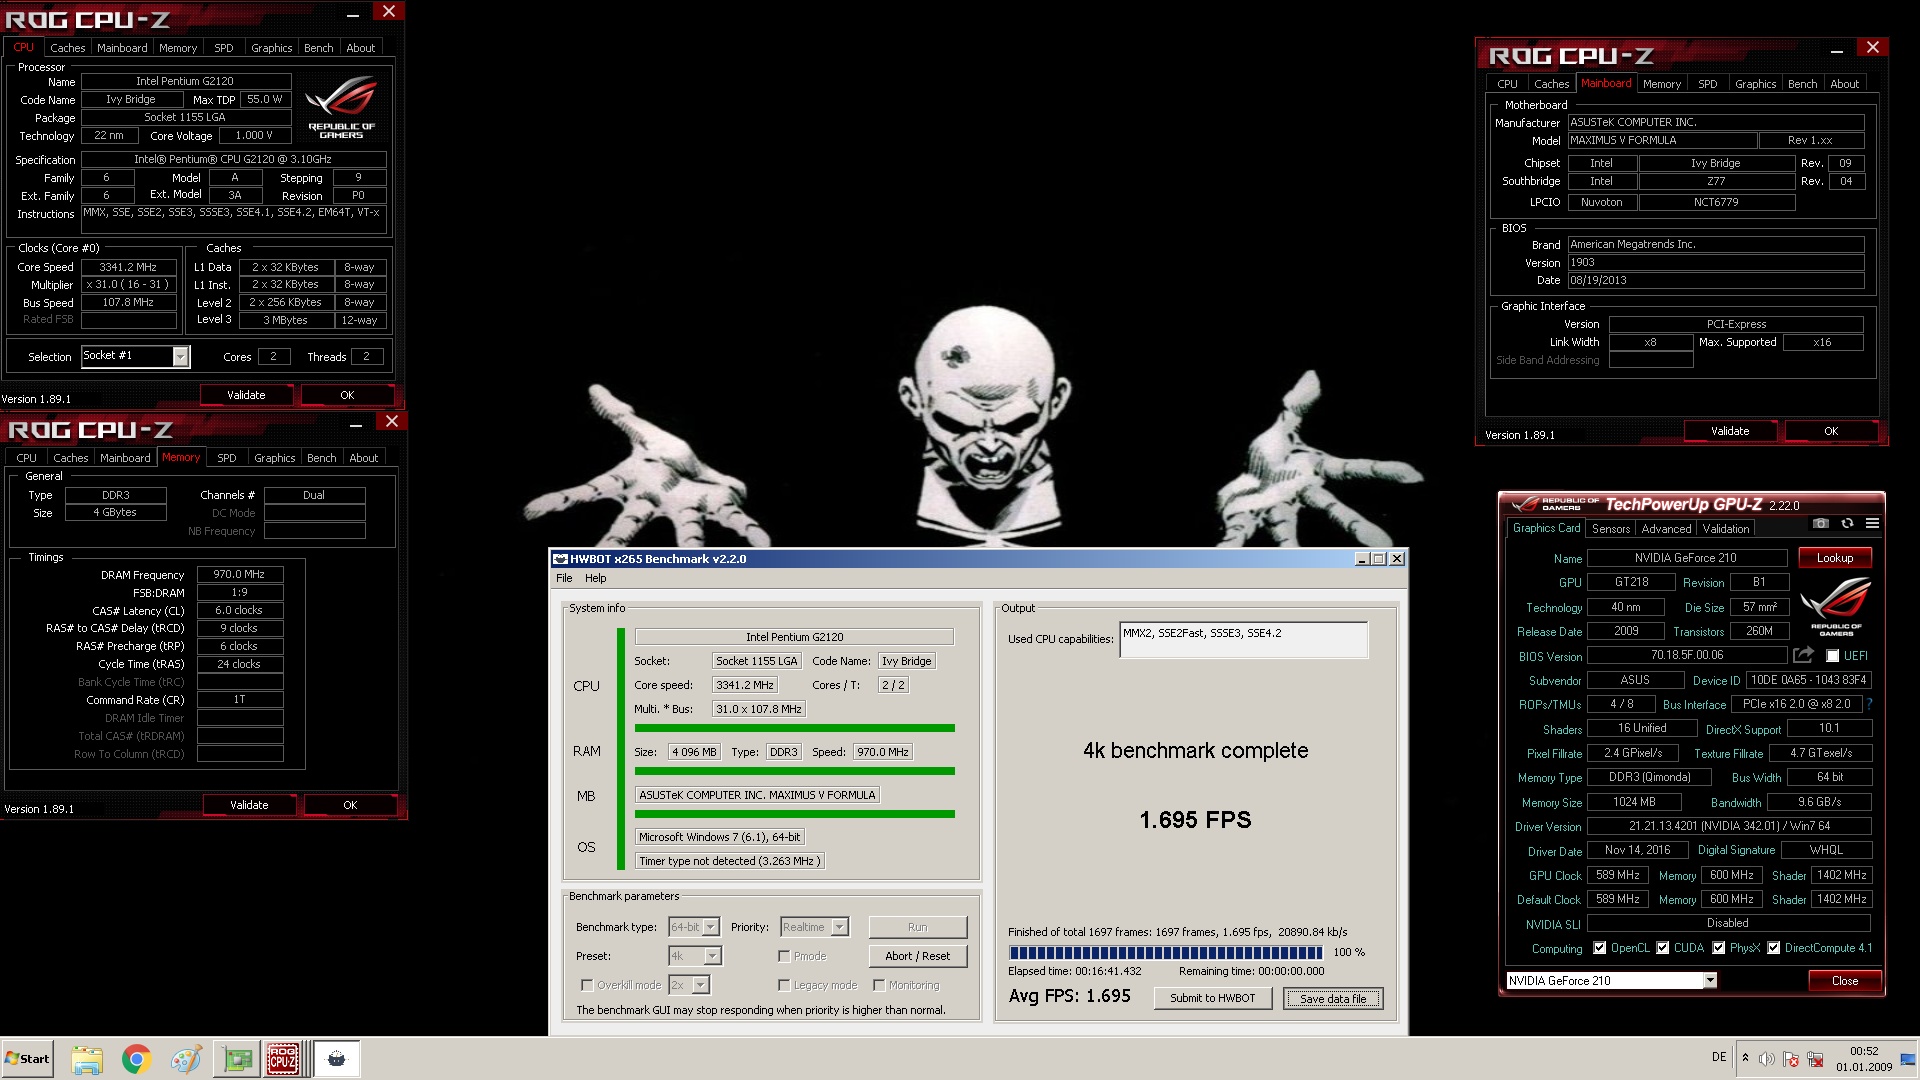Enable the Pmode checkbox

784,956
